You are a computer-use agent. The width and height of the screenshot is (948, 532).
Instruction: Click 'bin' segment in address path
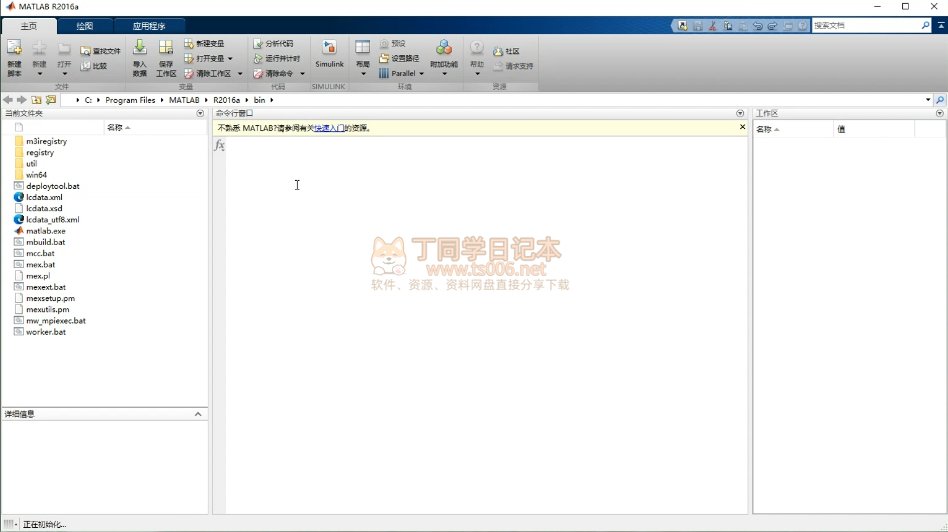[259, 100]
